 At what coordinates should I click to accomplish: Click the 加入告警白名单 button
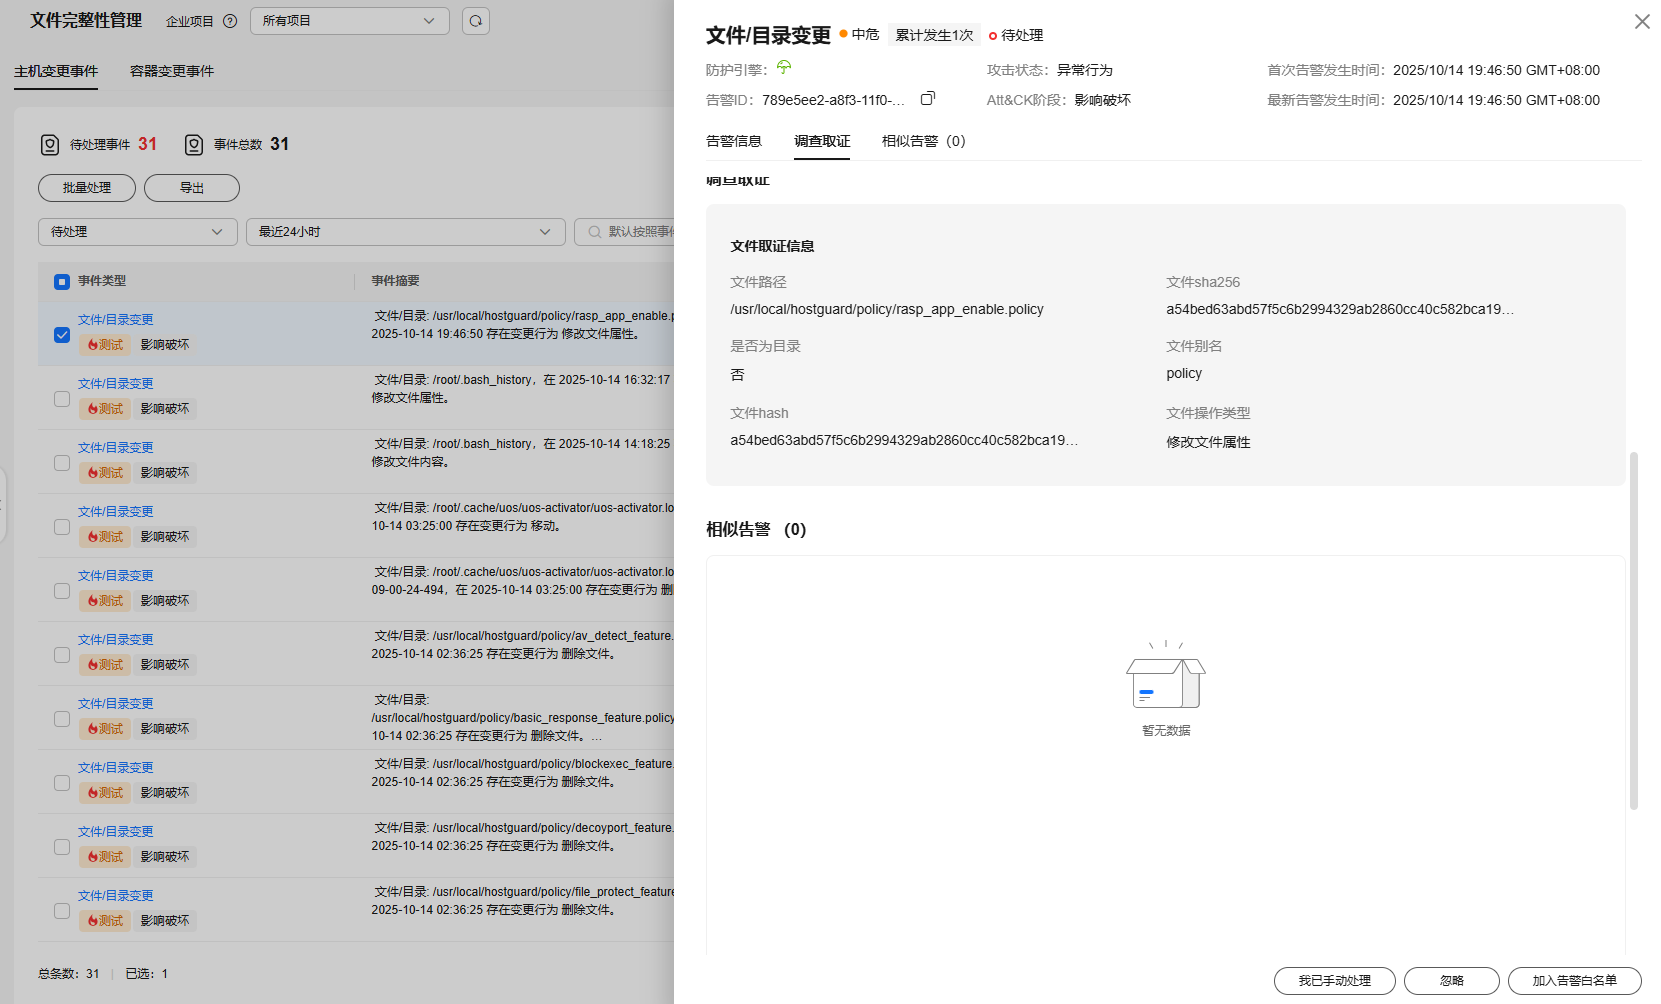pos(1575,981)
